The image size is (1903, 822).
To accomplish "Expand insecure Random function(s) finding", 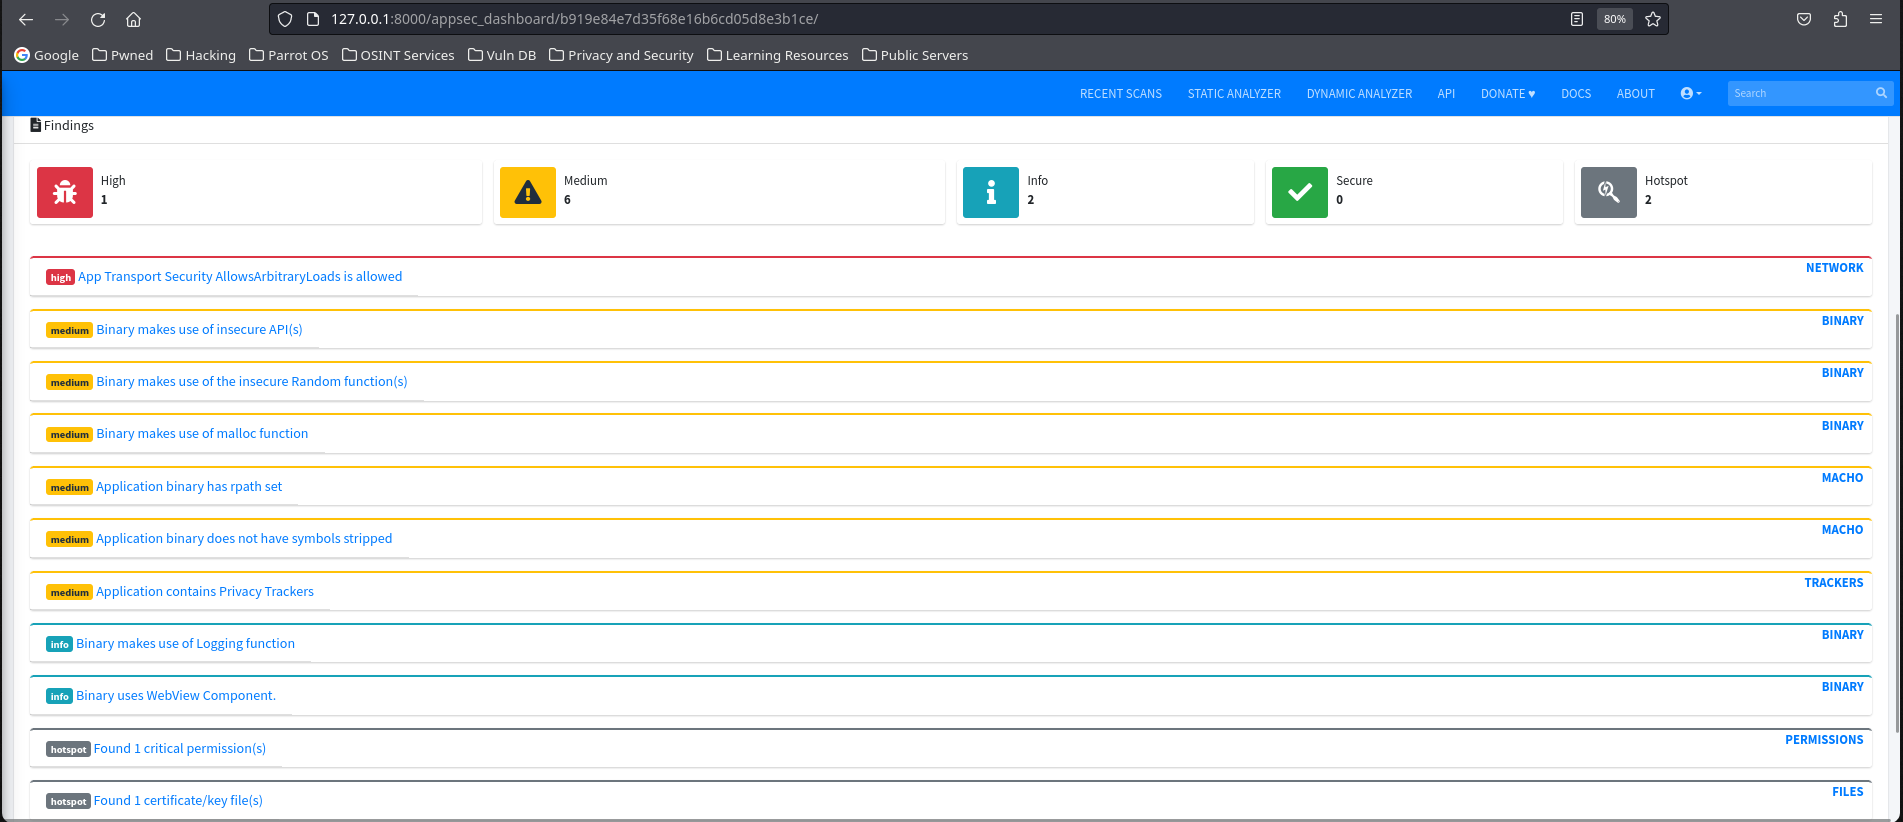I will [x=252, y=381].
